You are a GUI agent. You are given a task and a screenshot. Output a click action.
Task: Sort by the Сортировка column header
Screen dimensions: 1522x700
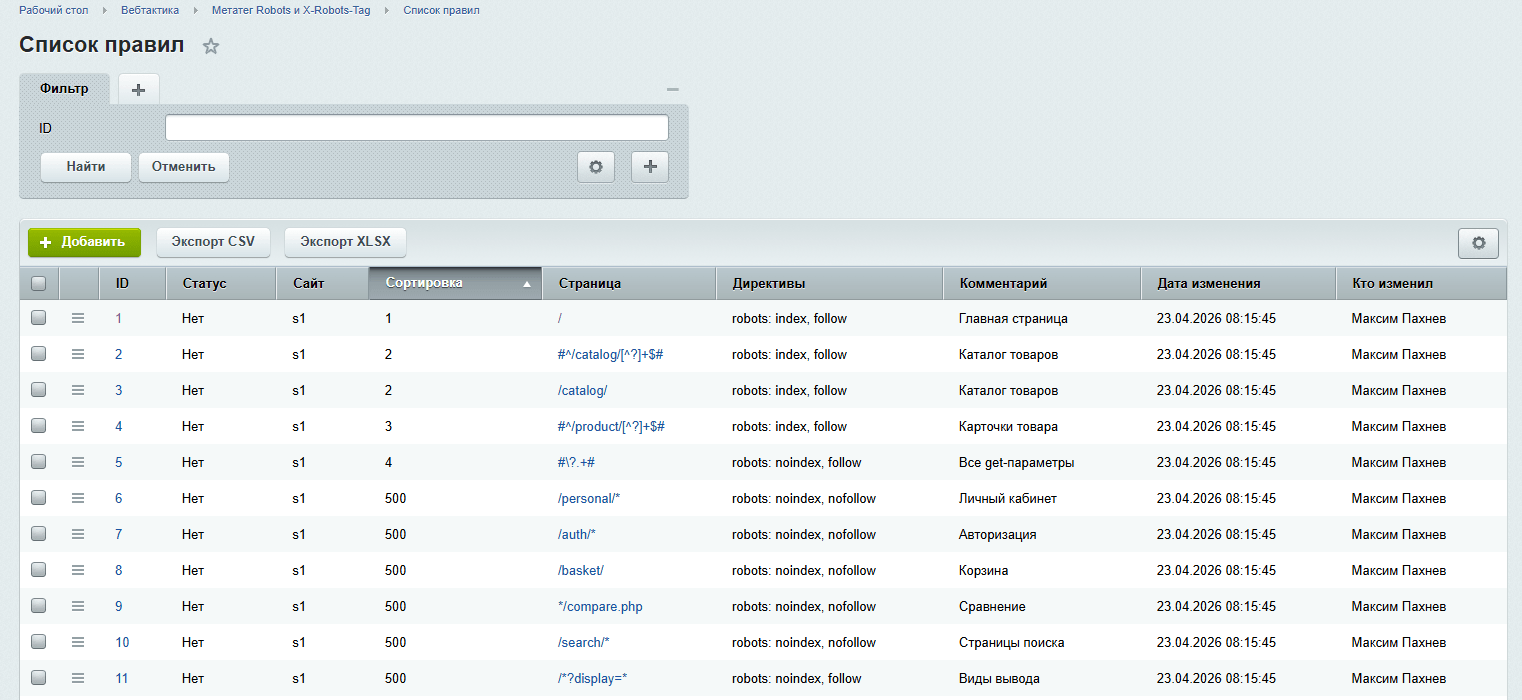pos(456,283)
